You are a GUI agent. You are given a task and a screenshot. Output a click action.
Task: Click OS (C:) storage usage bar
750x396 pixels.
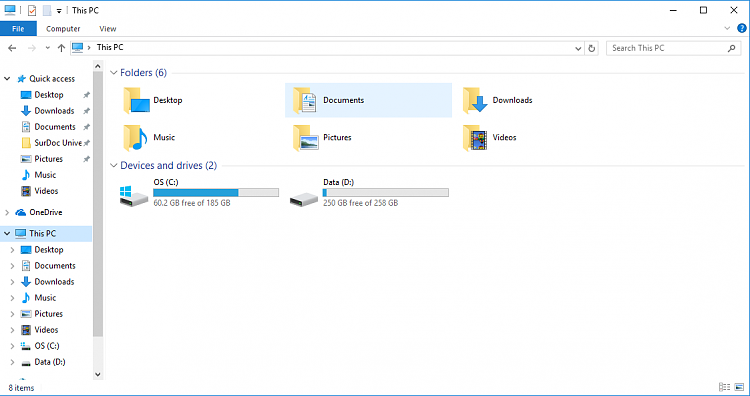pyautogui.click(x=216, y=192)
